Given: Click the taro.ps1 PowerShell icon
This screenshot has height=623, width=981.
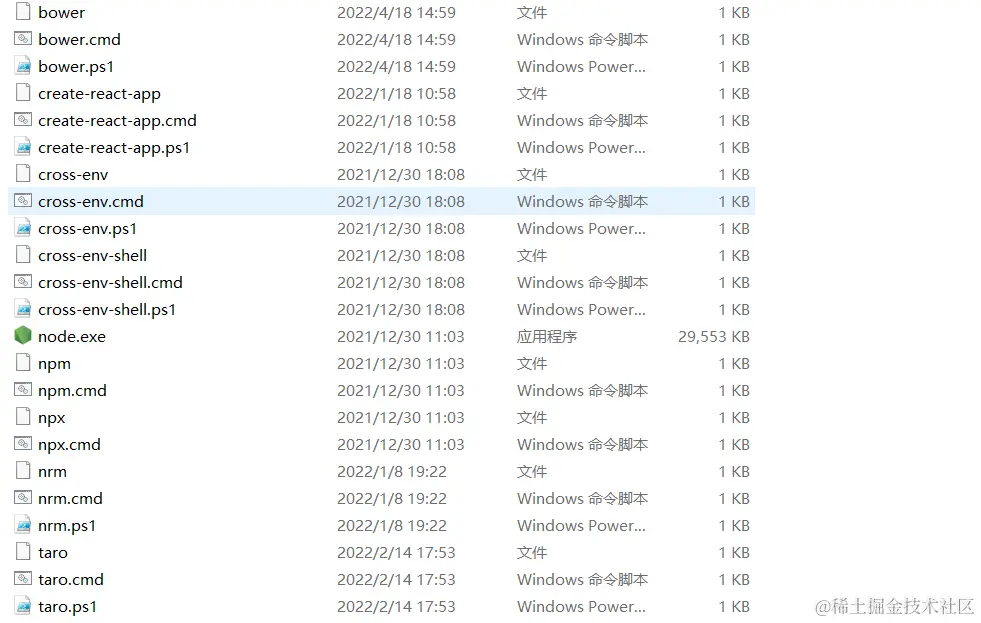Looking at the screenshot, I should [23, 606].
